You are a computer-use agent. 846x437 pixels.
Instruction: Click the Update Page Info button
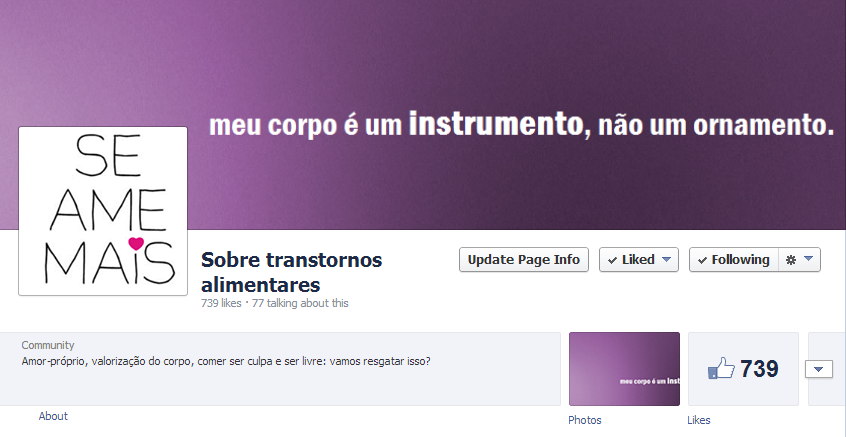click(523, 260)
